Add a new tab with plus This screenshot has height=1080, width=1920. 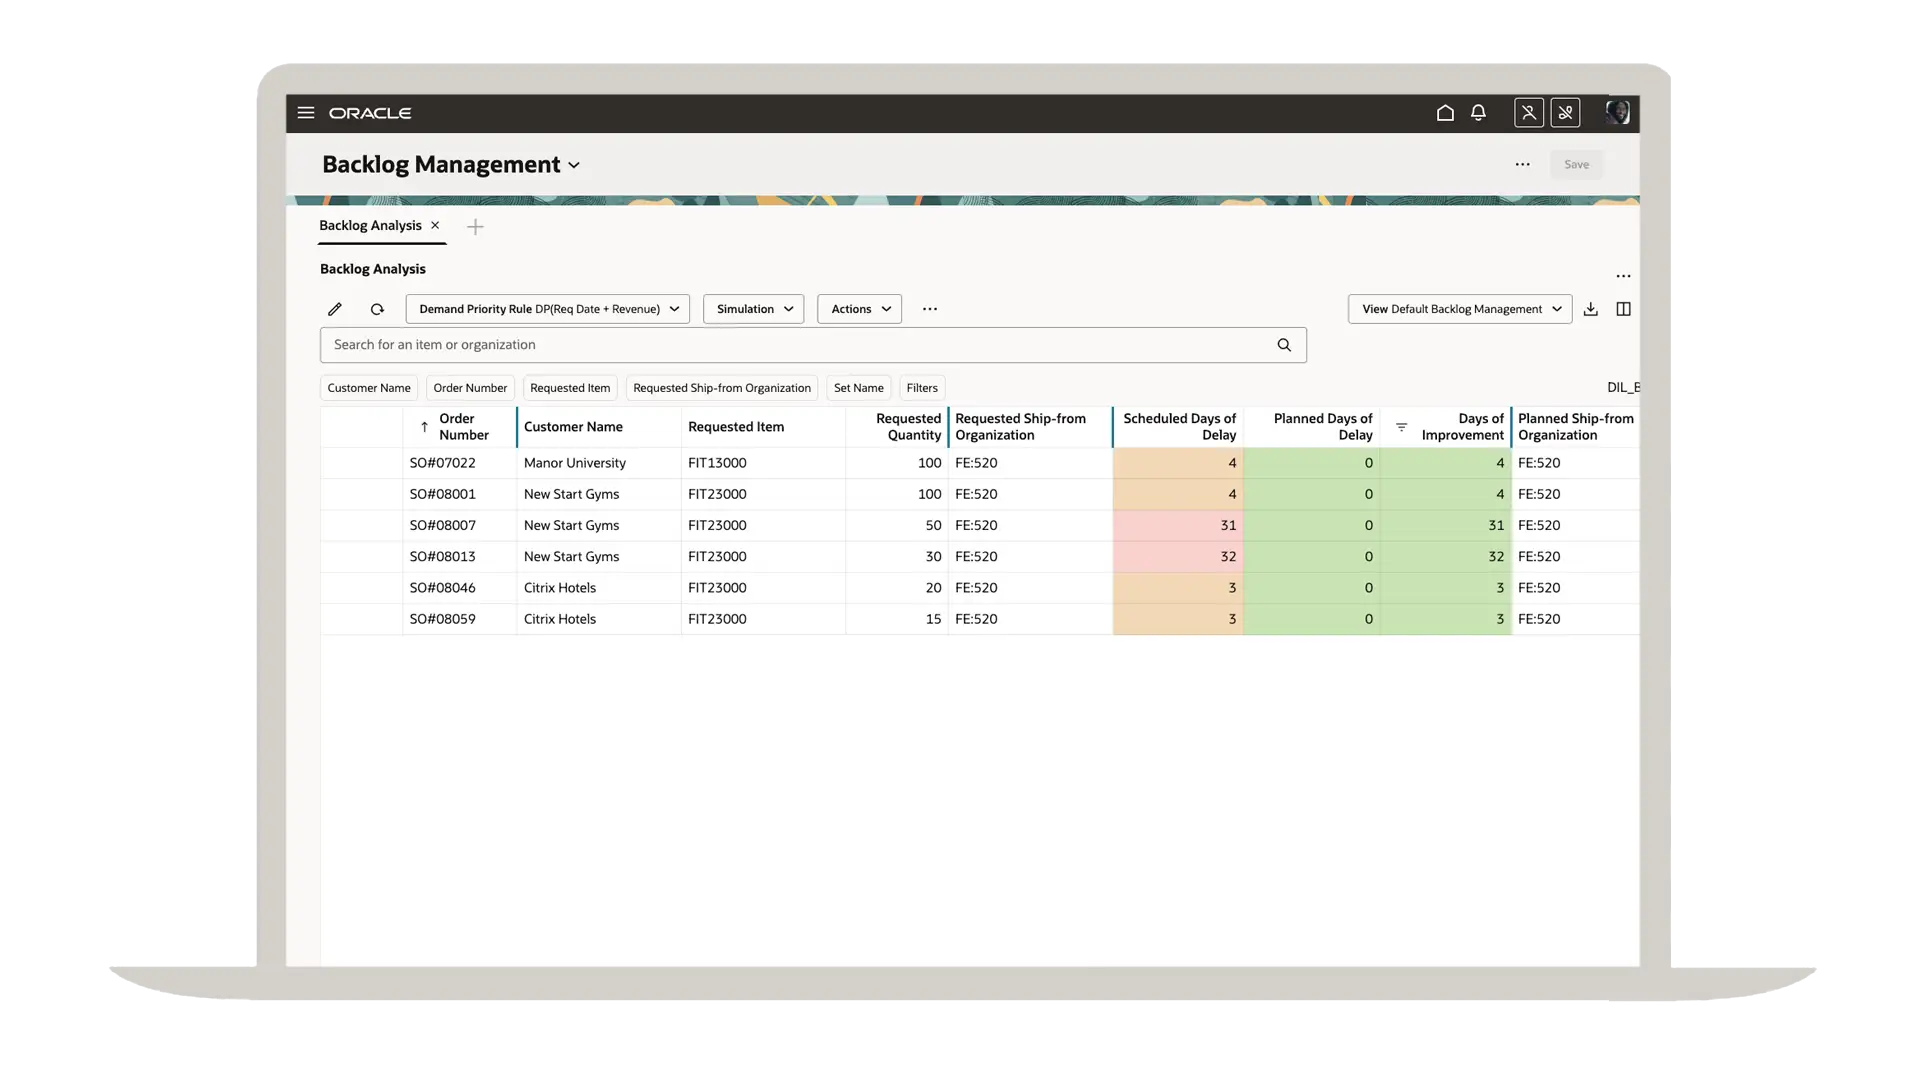click(475, 227)
